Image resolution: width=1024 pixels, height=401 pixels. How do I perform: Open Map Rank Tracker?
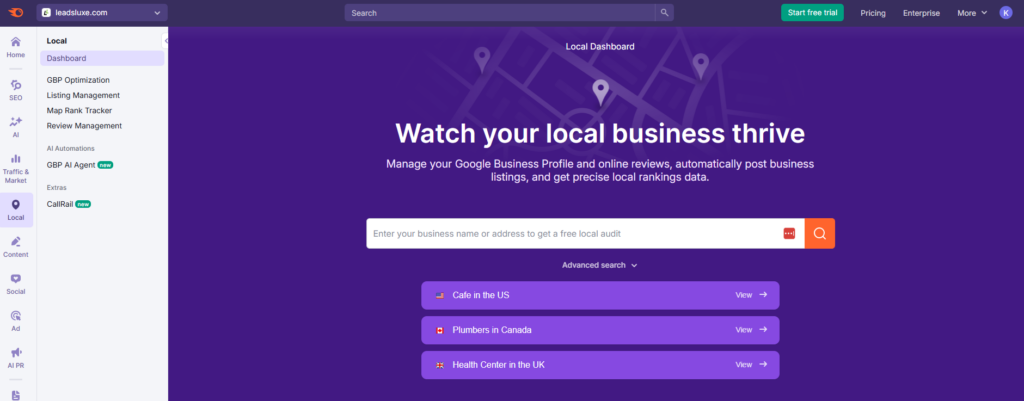[x=79, y=110]
